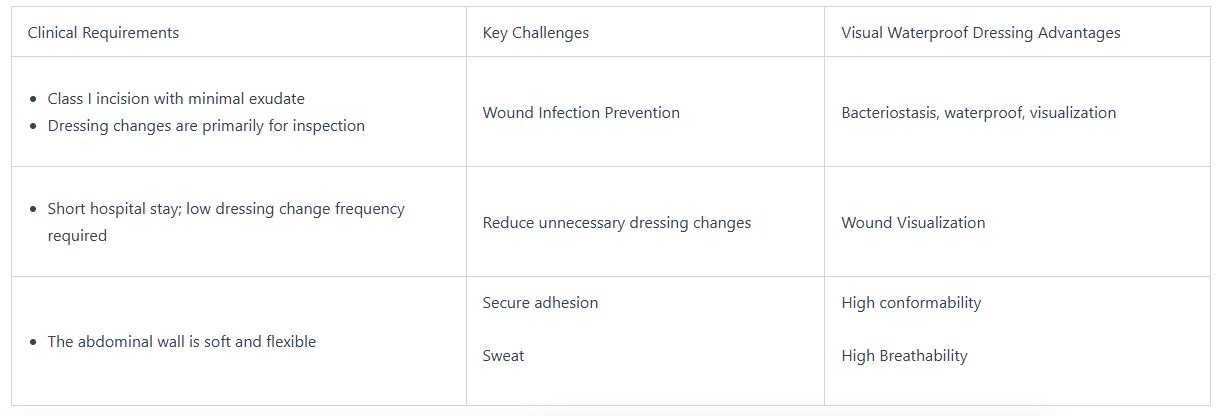The image size is (1226, 416).
Task: Click 'Dressing changes are primarily for inspection'
Action: click(206, 126)
